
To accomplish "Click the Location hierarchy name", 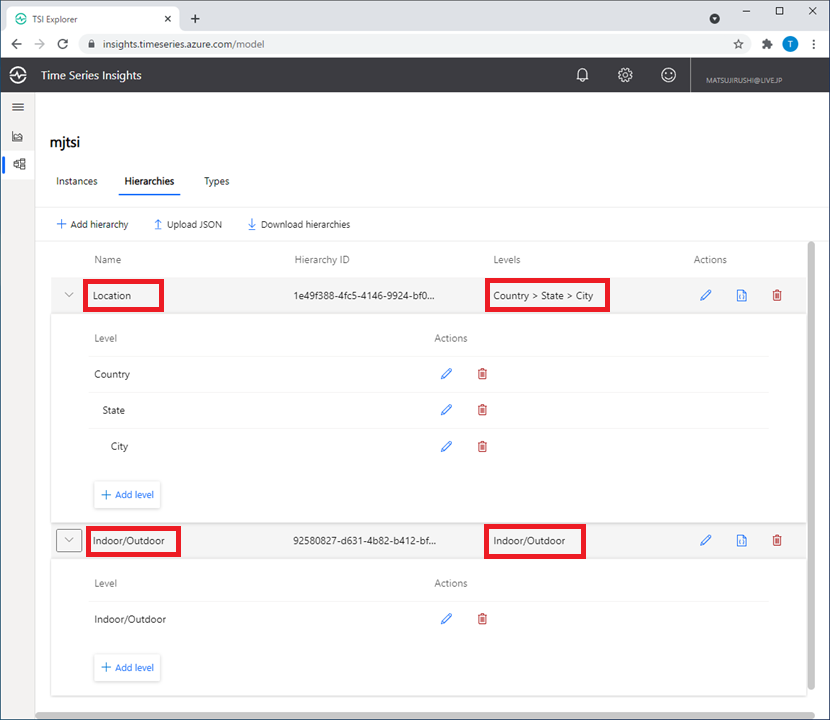I will [112, 295].
